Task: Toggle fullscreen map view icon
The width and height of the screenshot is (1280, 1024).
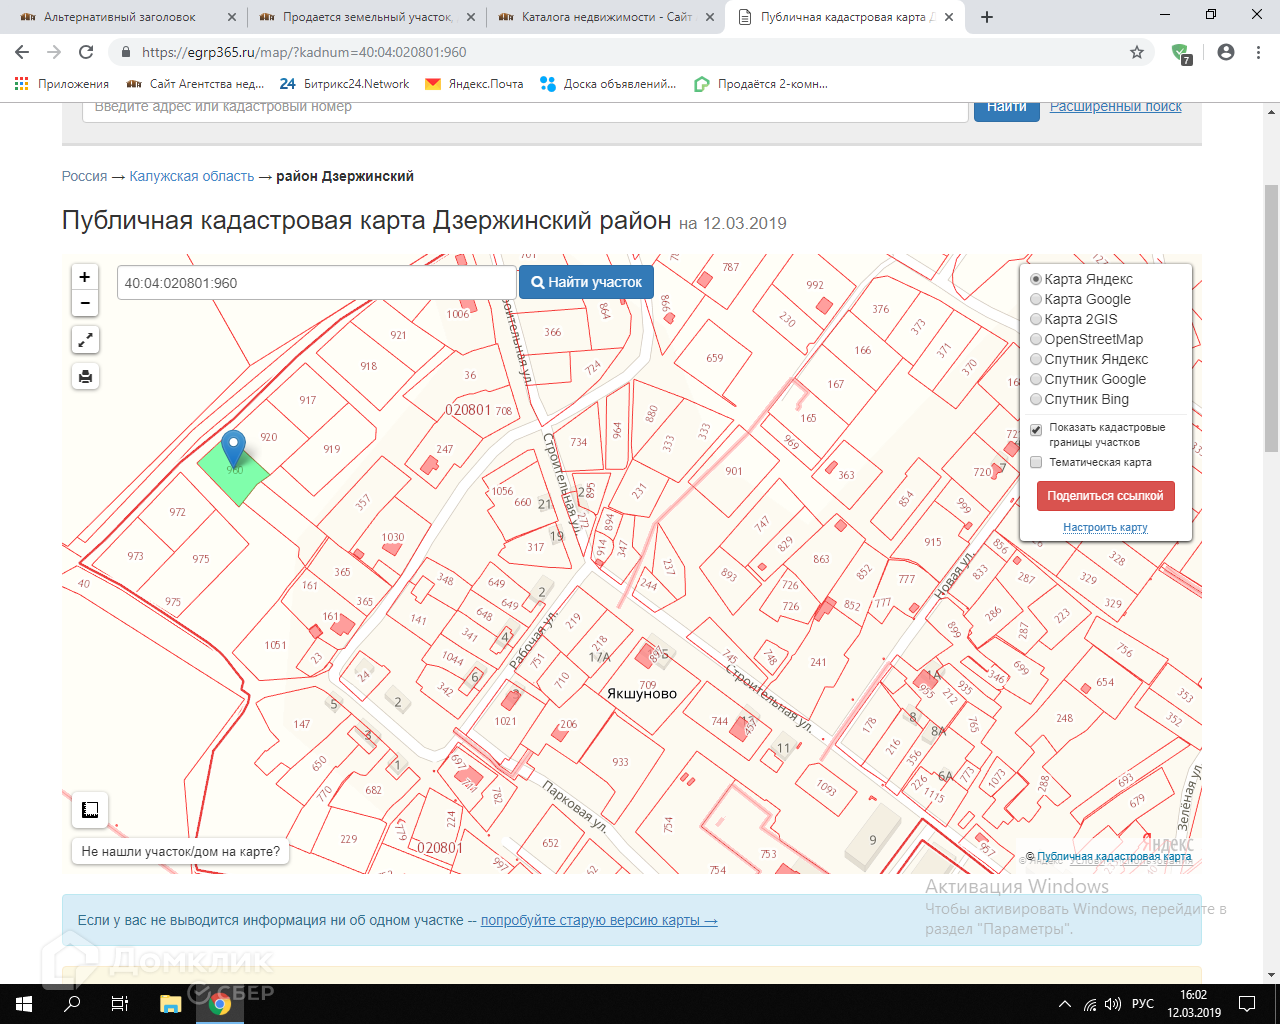Action: (x=85, y=340)
